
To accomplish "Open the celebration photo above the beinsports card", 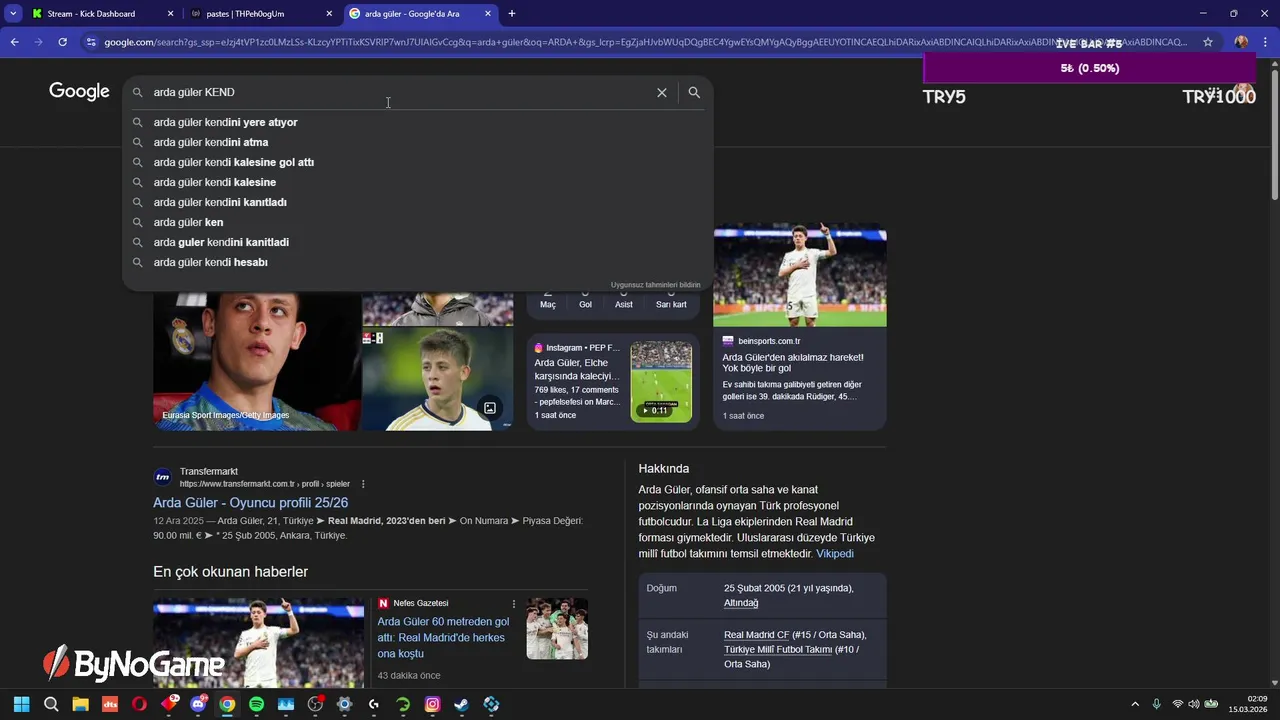I will [x=800, y=274].
